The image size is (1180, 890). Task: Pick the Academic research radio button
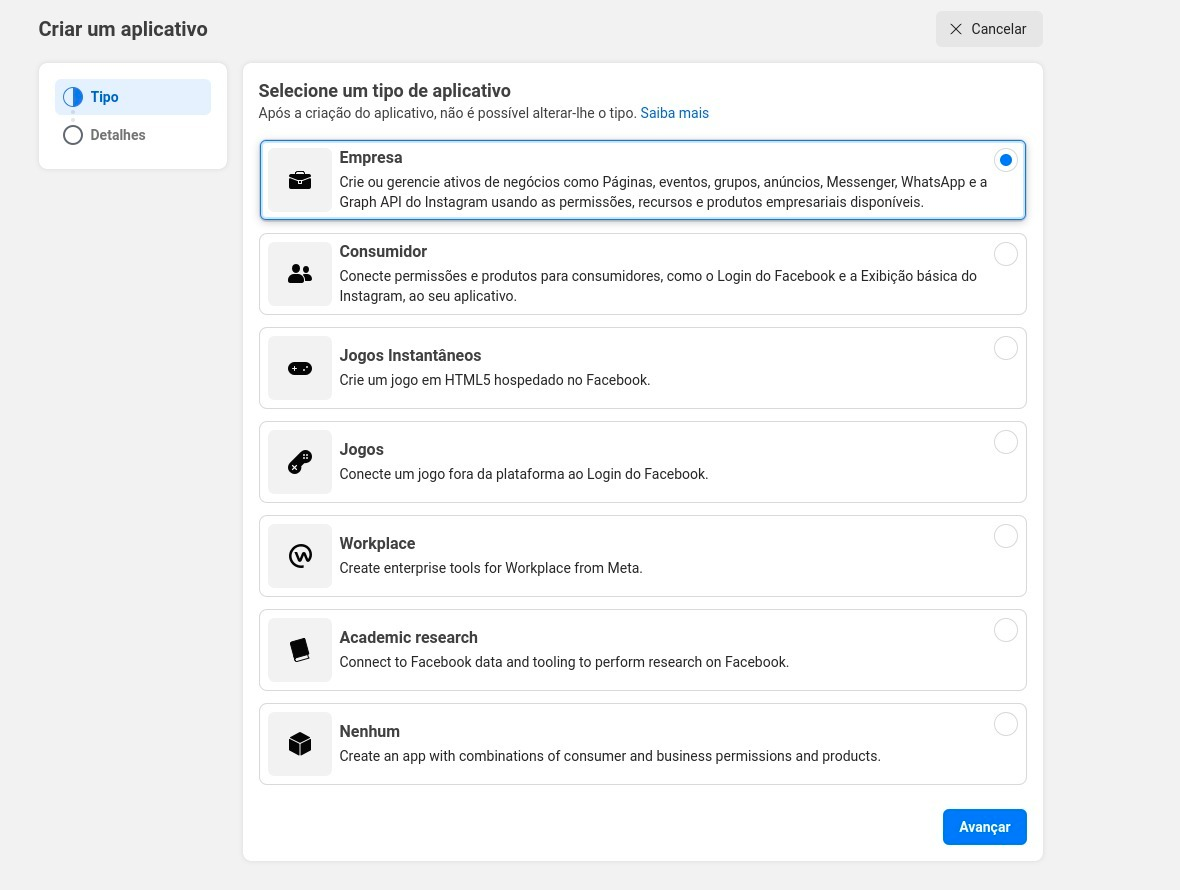1005,630
